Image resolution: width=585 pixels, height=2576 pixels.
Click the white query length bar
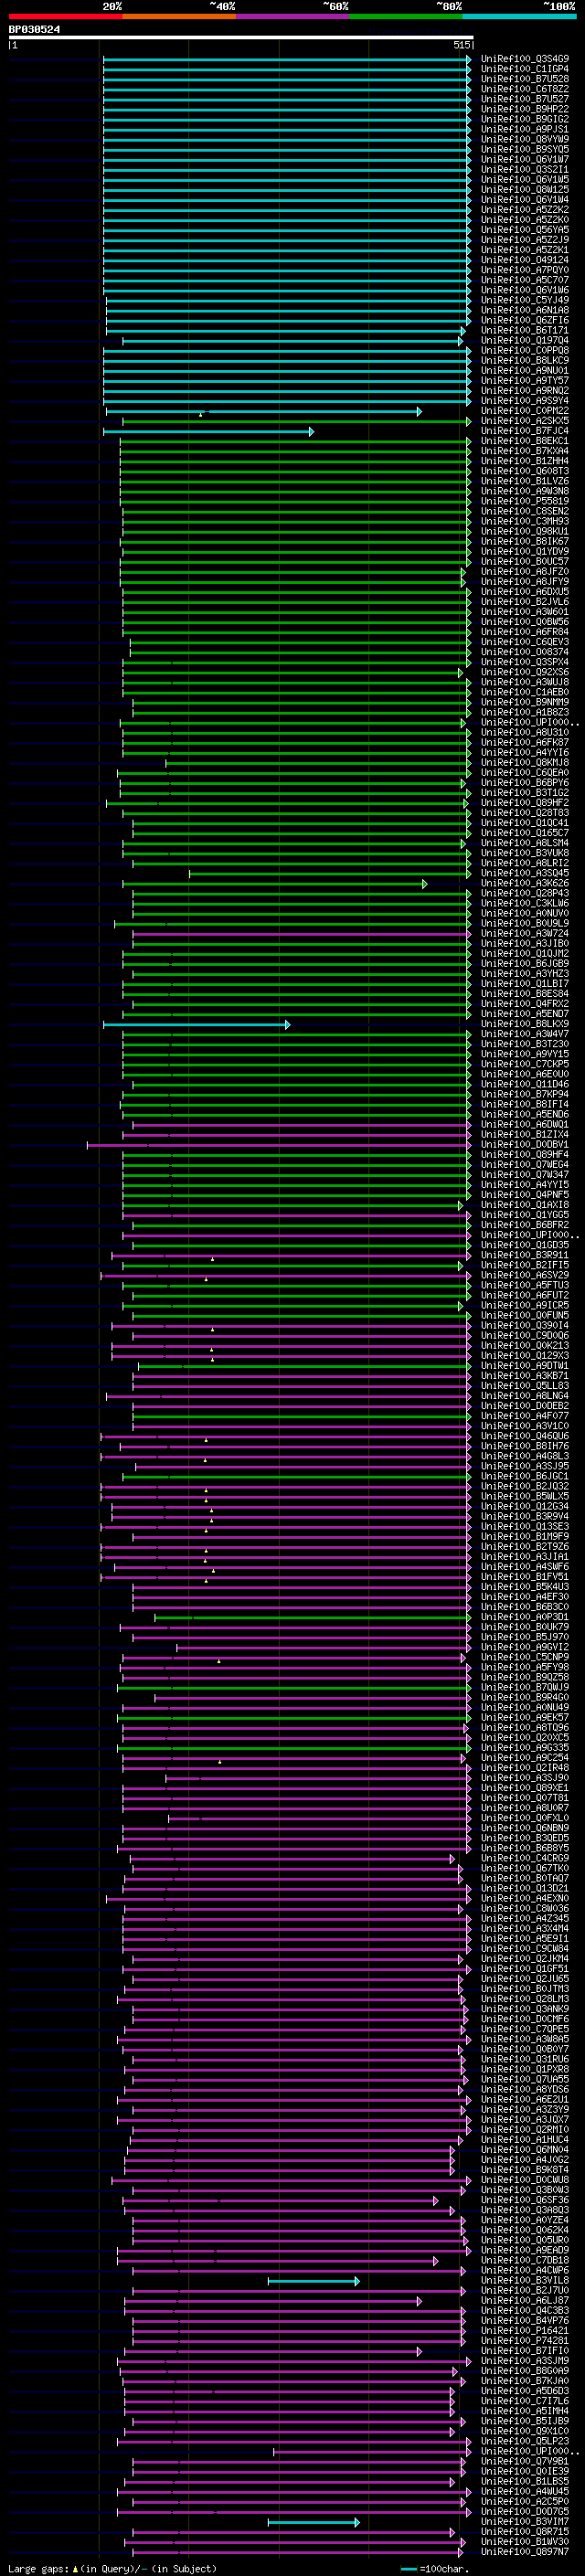(241, 38)
